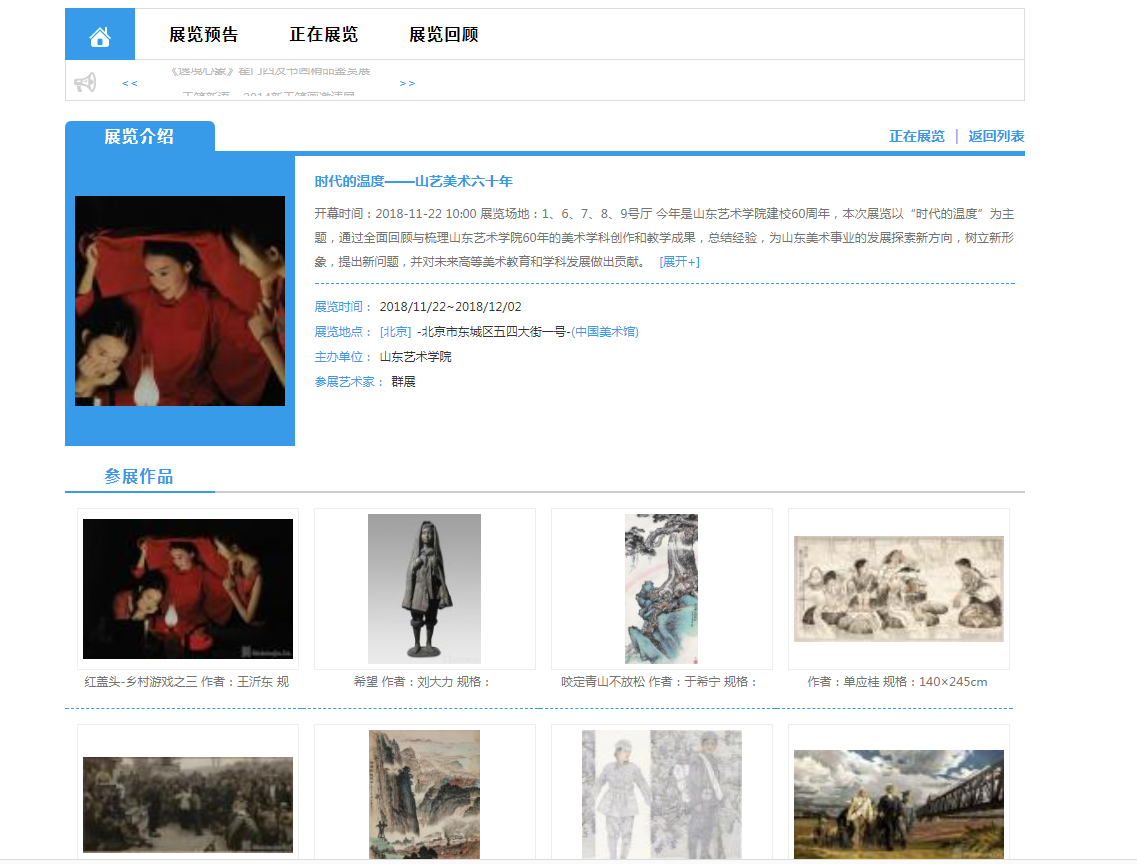Click the 返回列表 link
The height and width of the screenshot is (864, 1137).
click(x=995, y=136)
